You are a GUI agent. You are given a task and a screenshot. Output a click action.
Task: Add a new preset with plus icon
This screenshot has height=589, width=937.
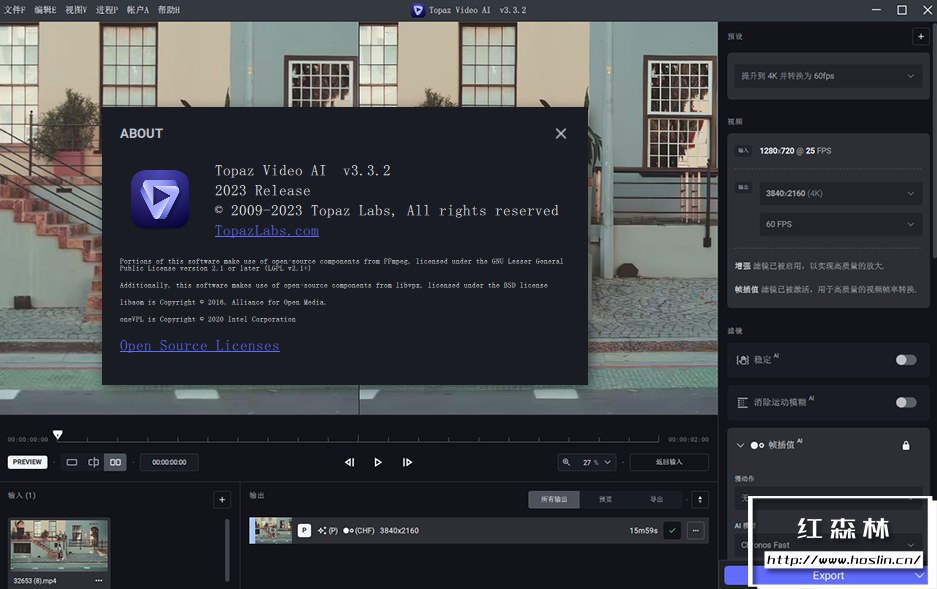tap(920, 36)
